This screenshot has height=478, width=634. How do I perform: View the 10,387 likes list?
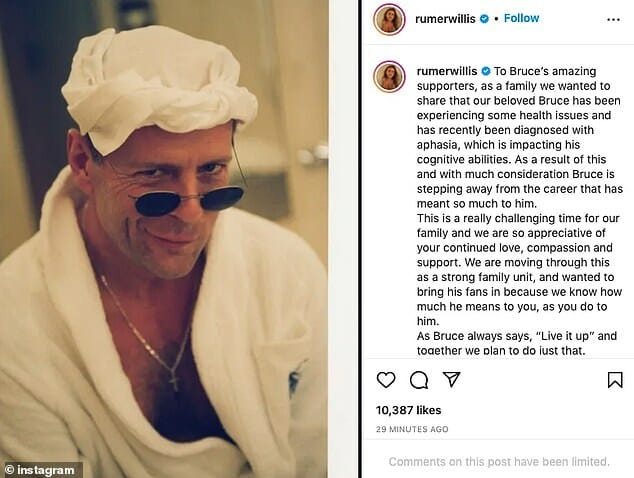coord(408,410)
